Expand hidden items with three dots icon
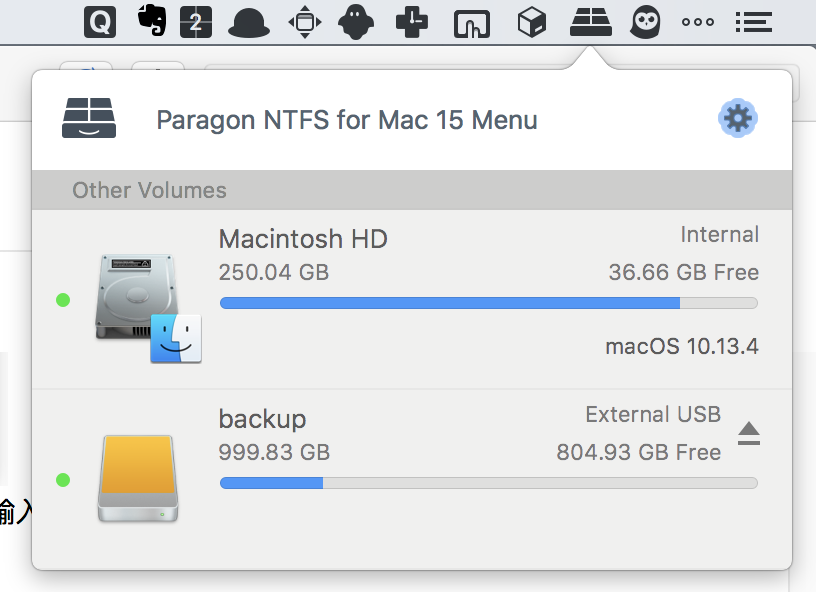Image resolution: width=816 pixels, height=592 pixels. coord(697,22)
